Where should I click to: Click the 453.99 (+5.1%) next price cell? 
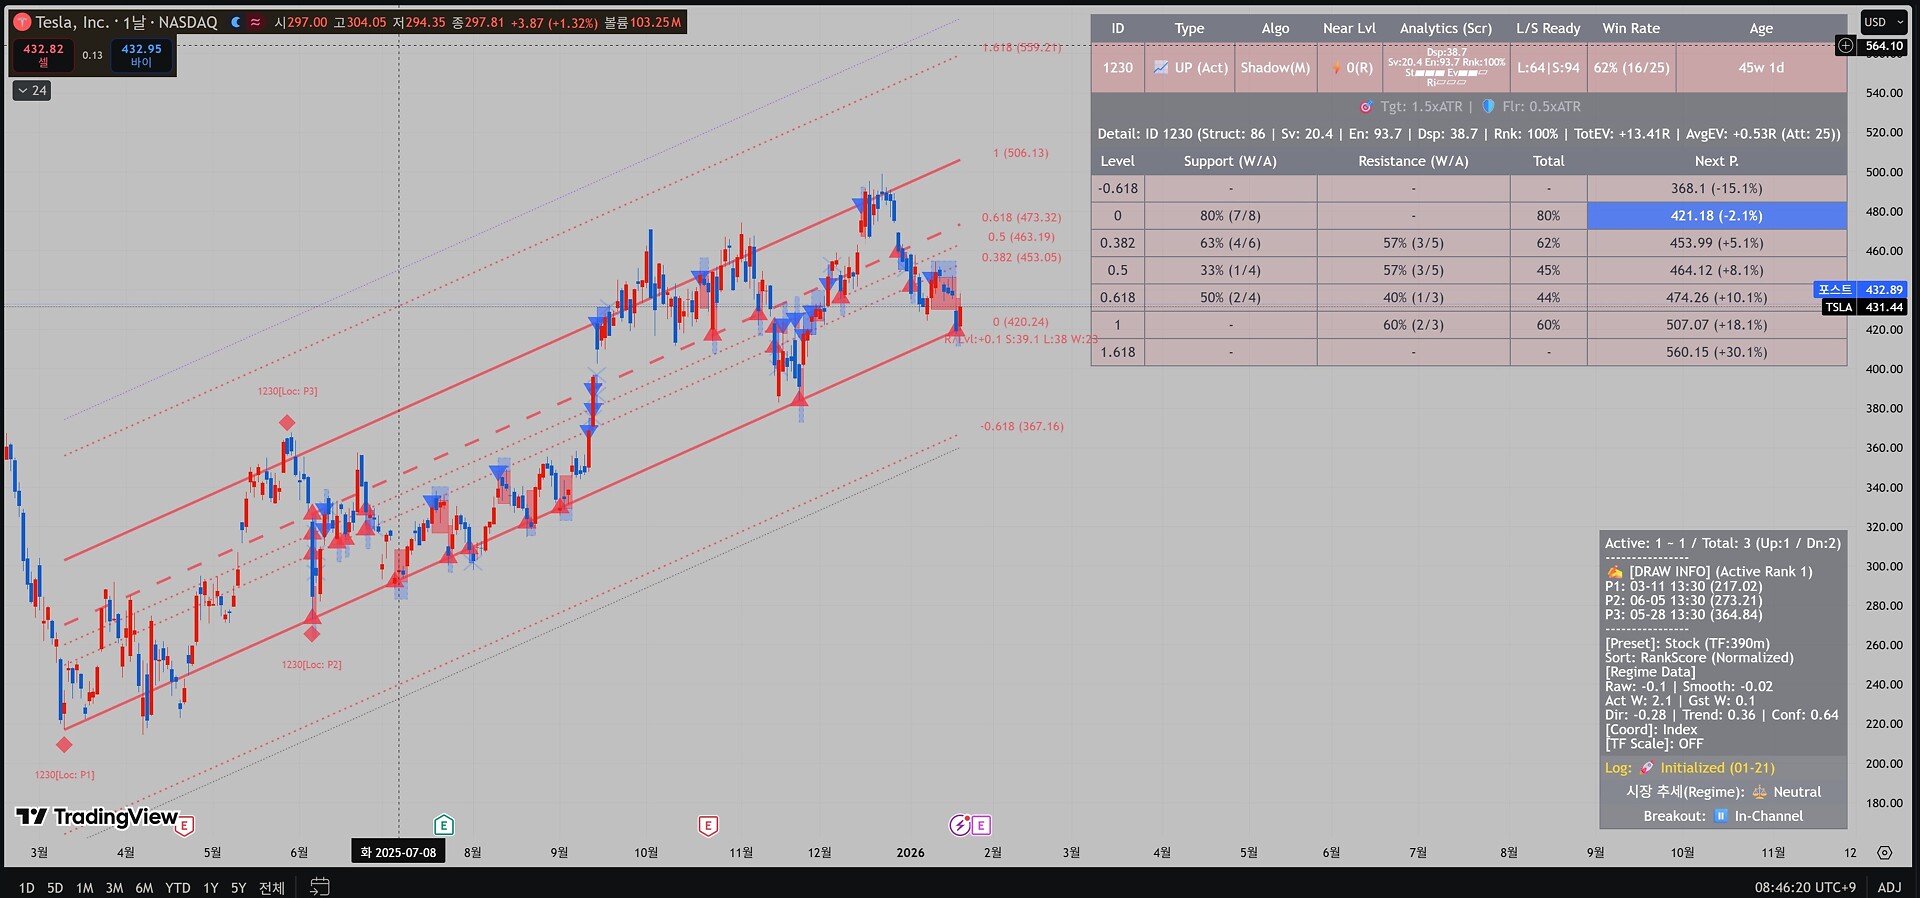click(1716, 243)
